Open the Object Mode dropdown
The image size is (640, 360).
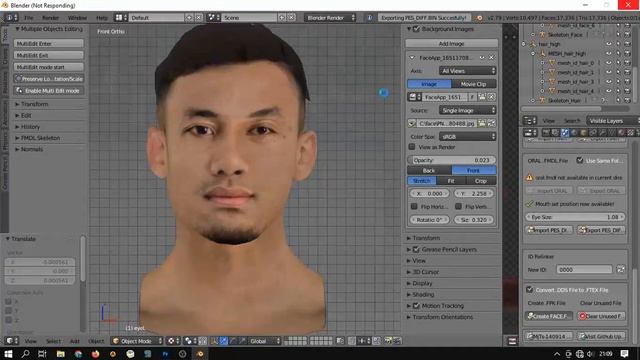pos(137,341)
